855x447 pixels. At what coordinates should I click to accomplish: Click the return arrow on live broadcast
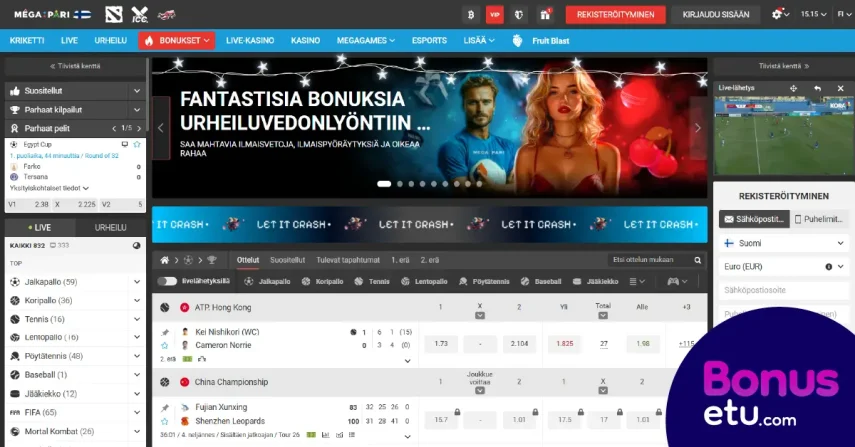tap(817, 88)
